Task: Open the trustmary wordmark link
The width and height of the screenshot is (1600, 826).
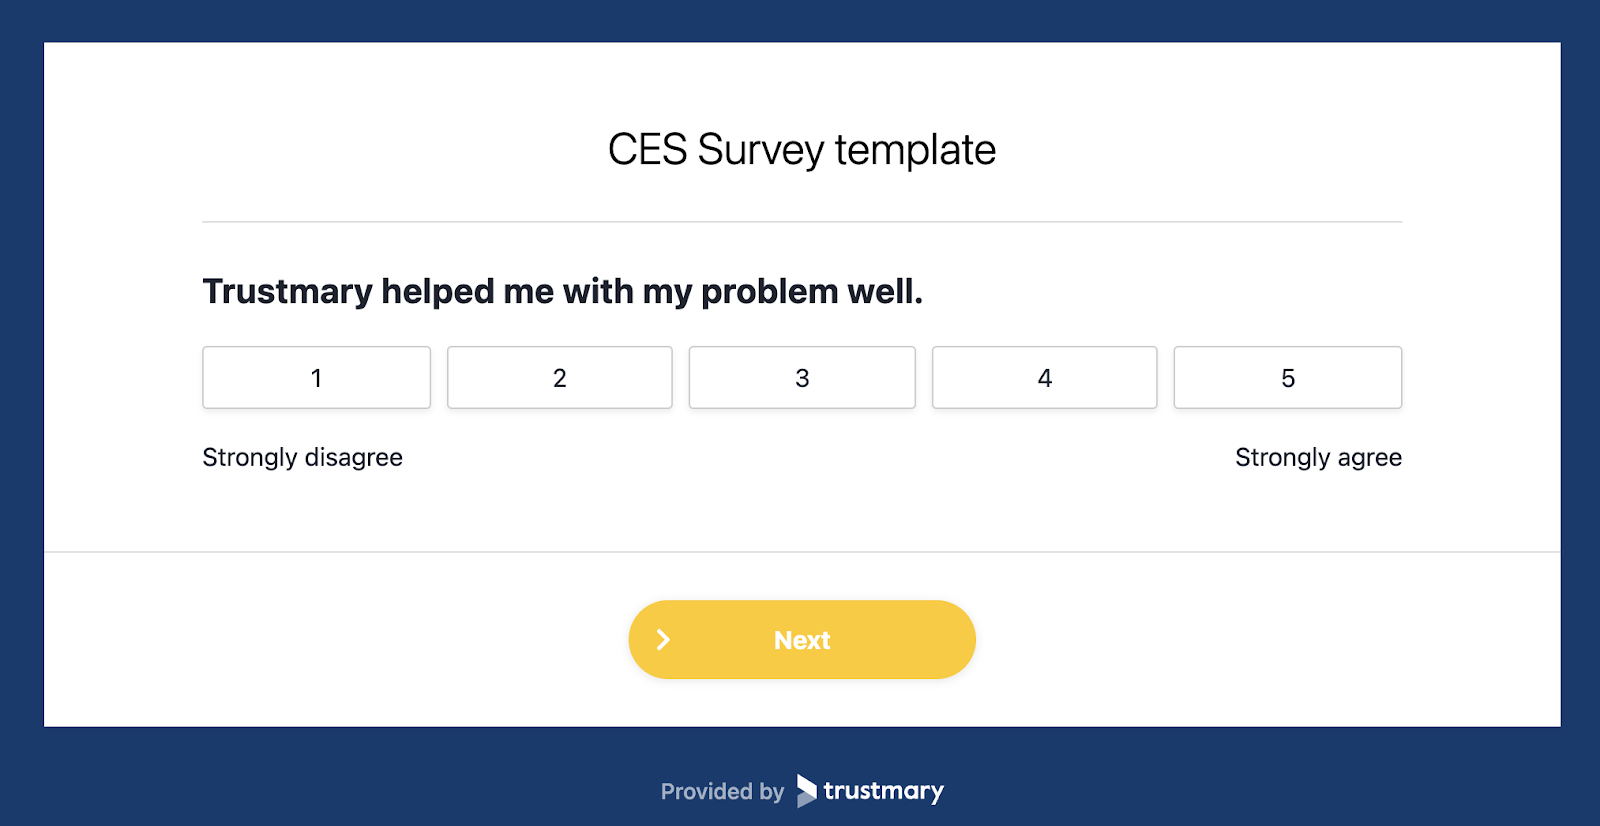Action: 883,791
